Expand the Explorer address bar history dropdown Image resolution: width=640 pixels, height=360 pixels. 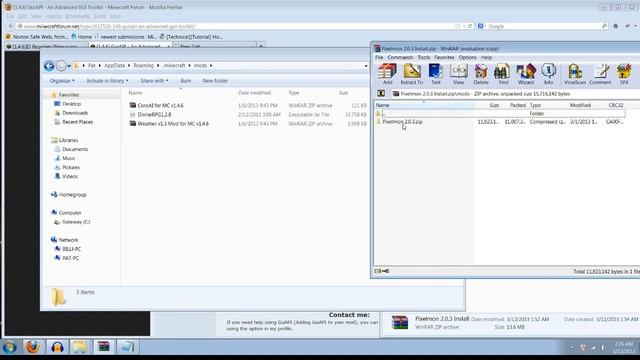366,66
